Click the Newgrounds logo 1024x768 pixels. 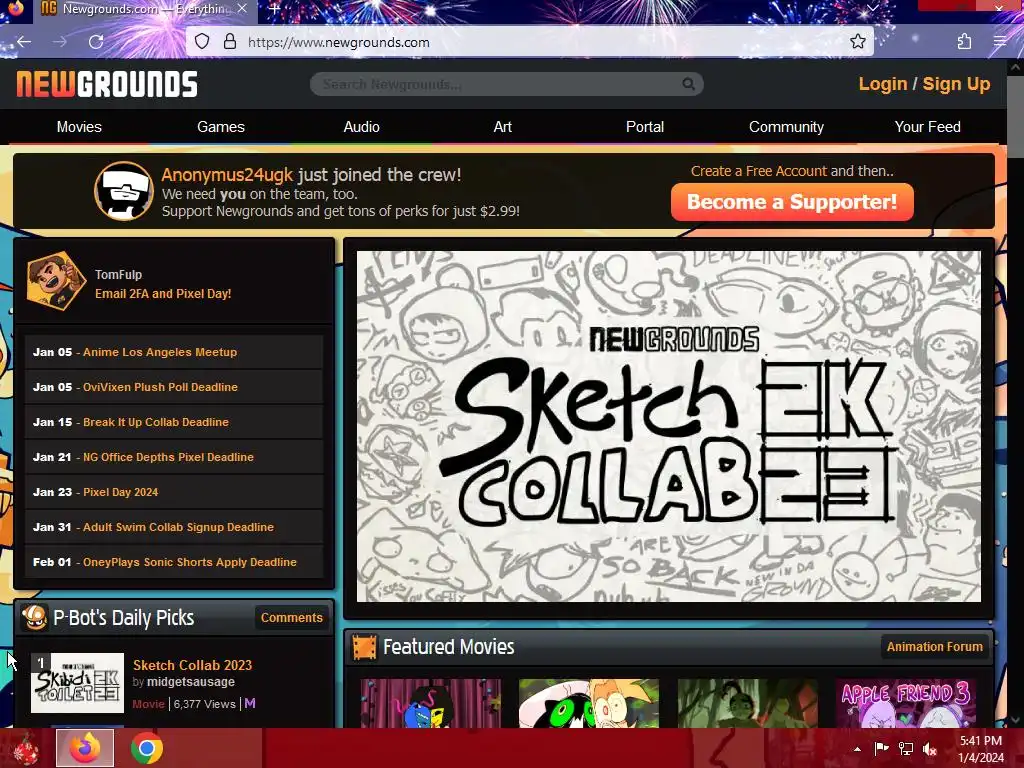[106, 84]
